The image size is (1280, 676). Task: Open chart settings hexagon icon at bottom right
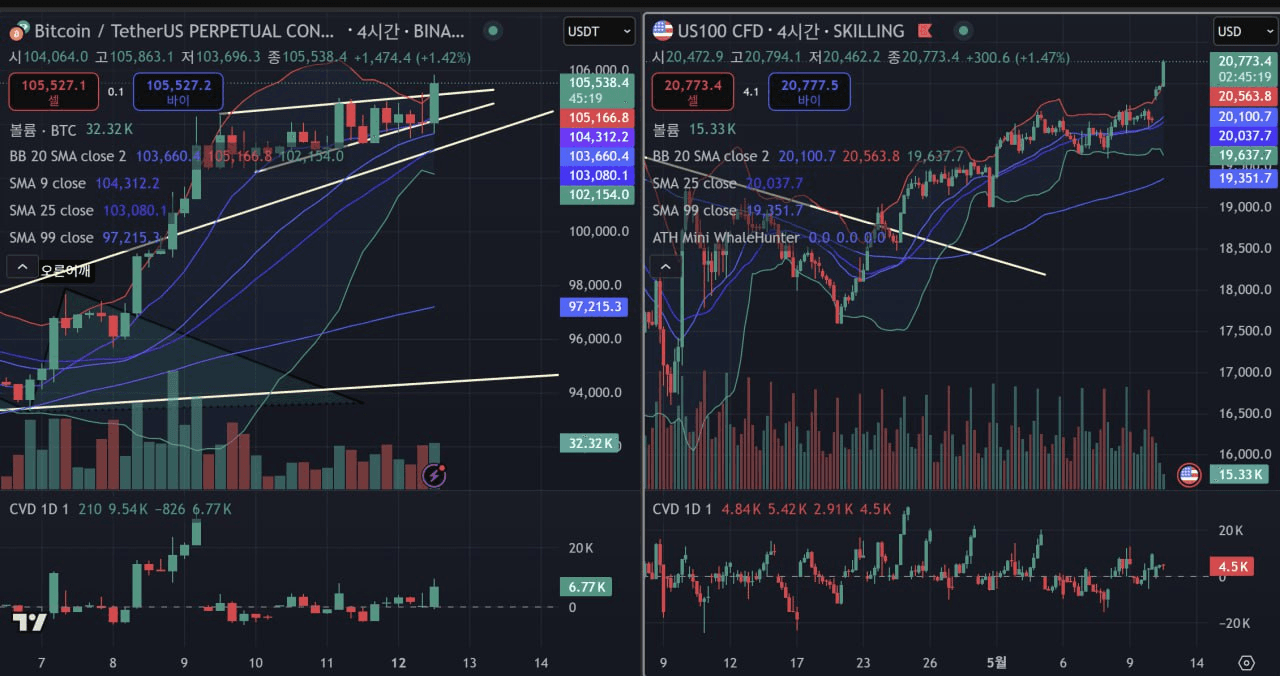click(x=1246, y=662)
